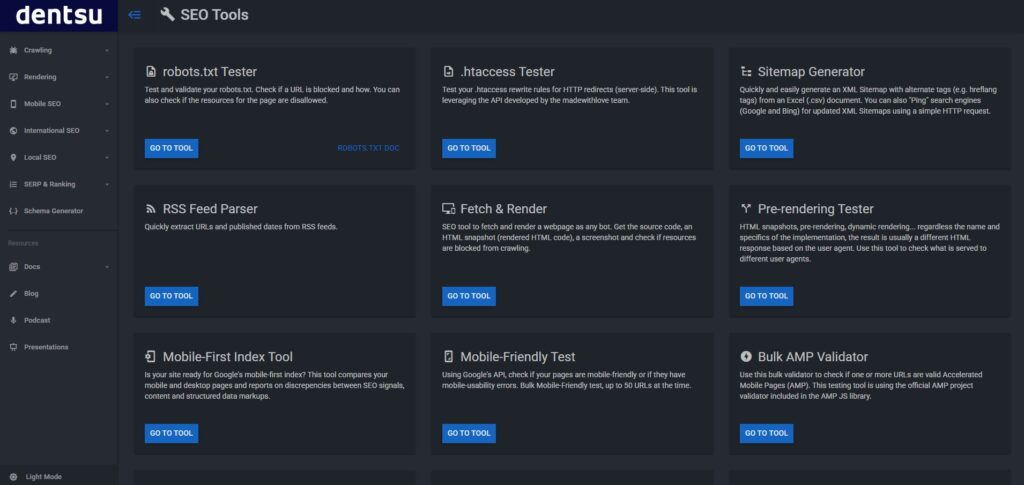Open the Crawling sidebar menu

click(x=59, y=50)
